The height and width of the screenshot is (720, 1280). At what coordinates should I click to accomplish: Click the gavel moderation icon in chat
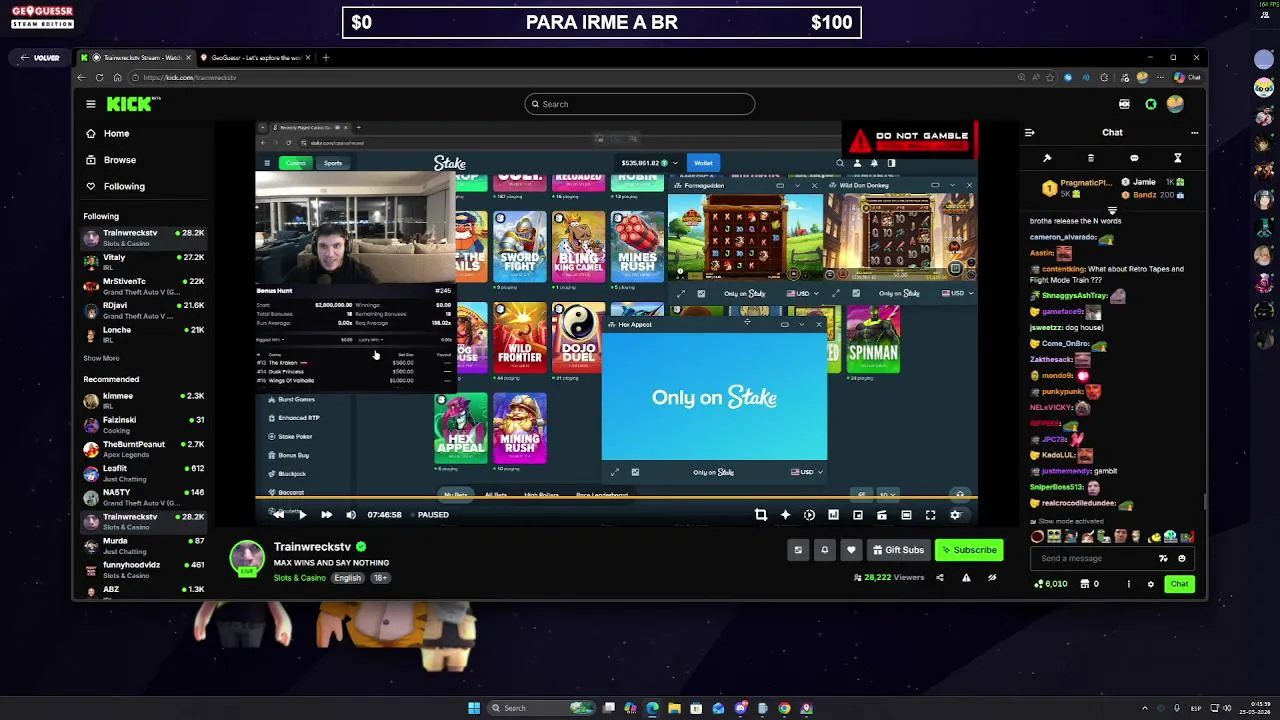(x=1047, y=158)
